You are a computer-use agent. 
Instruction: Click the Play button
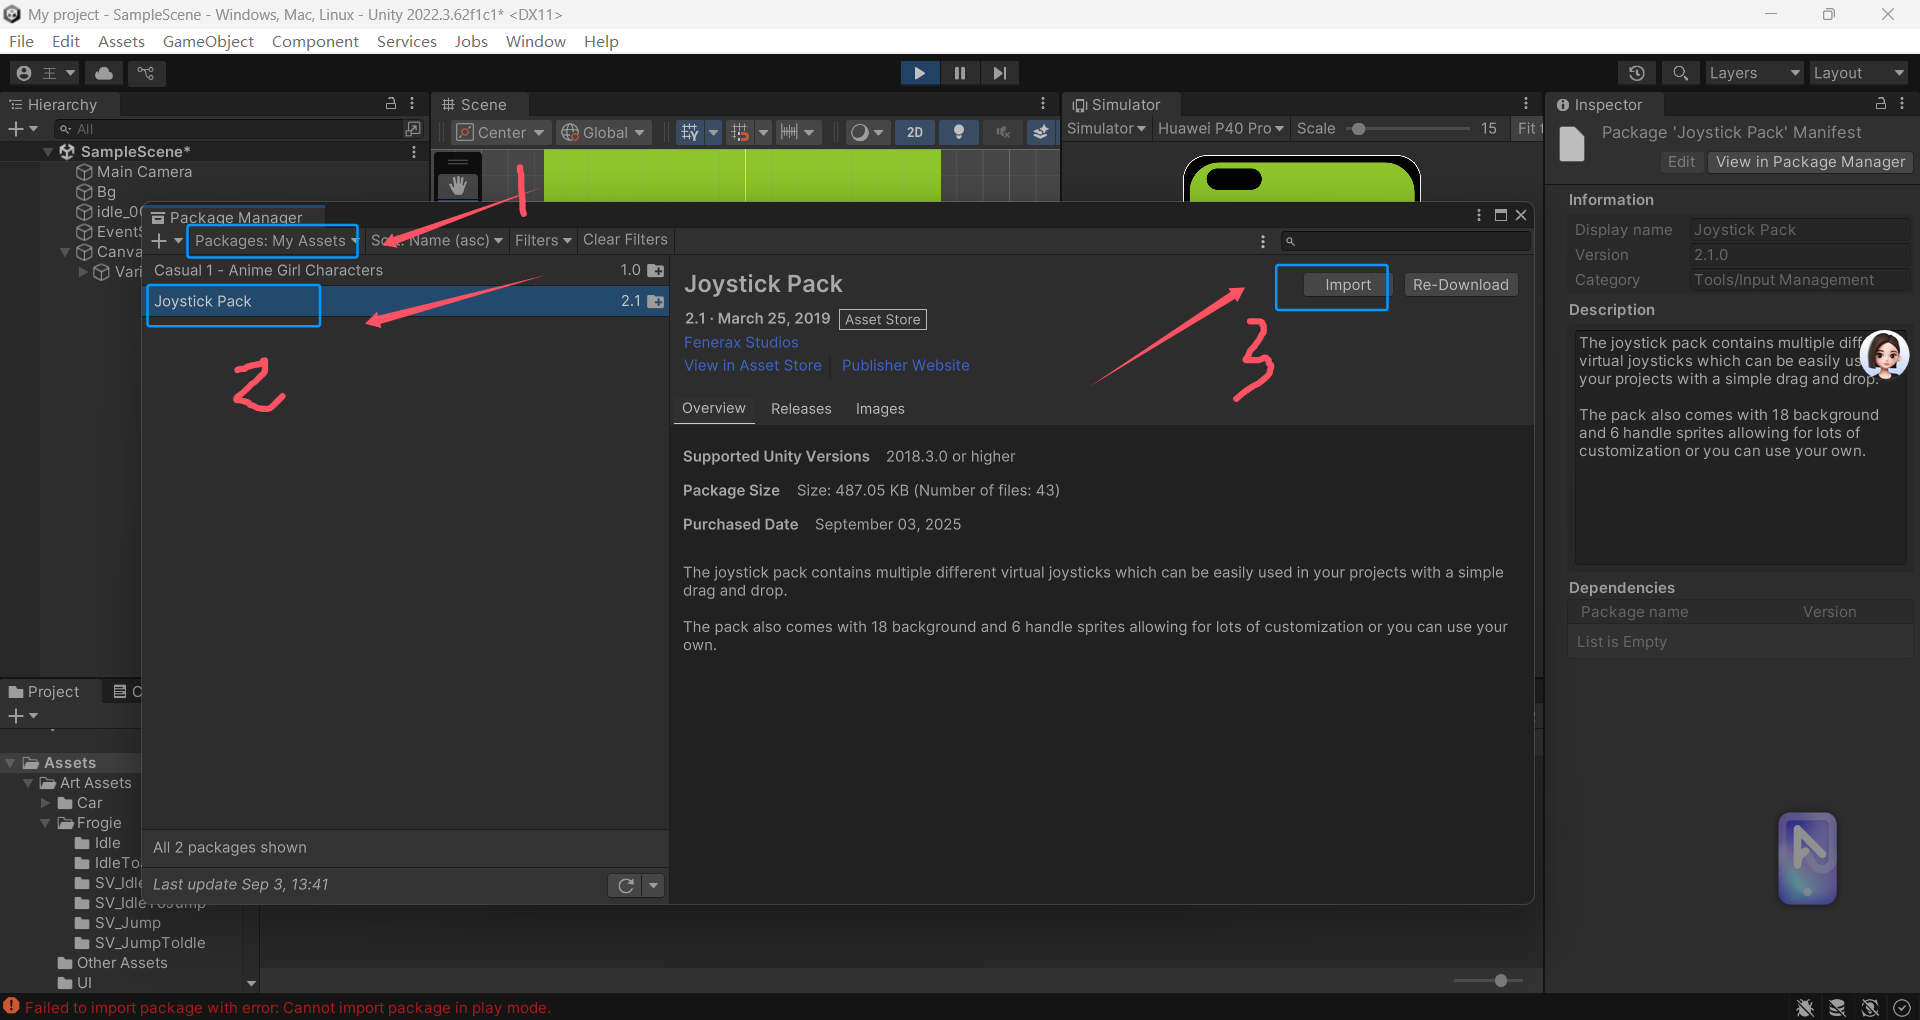[919, 73]
